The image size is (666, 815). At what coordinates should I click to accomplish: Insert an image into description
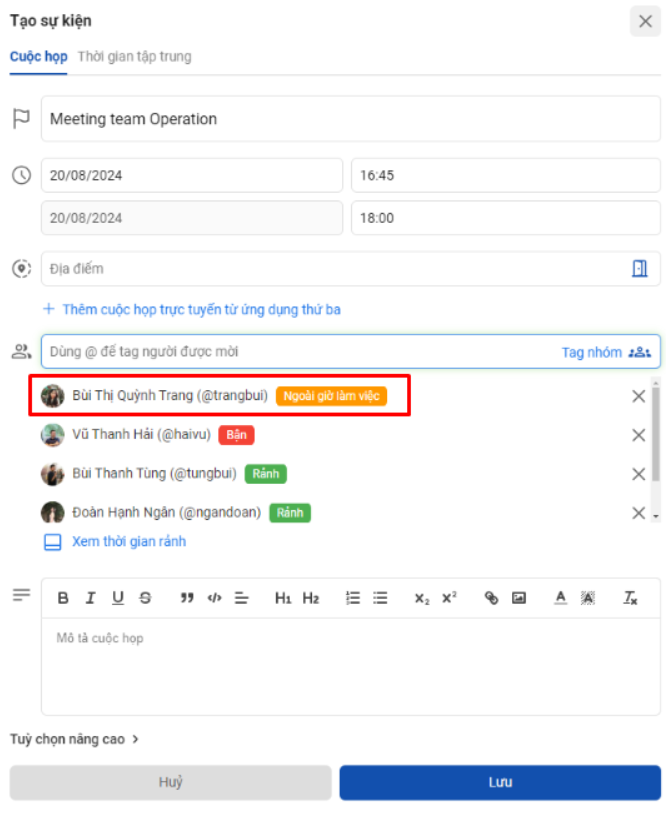click(519, 598)
